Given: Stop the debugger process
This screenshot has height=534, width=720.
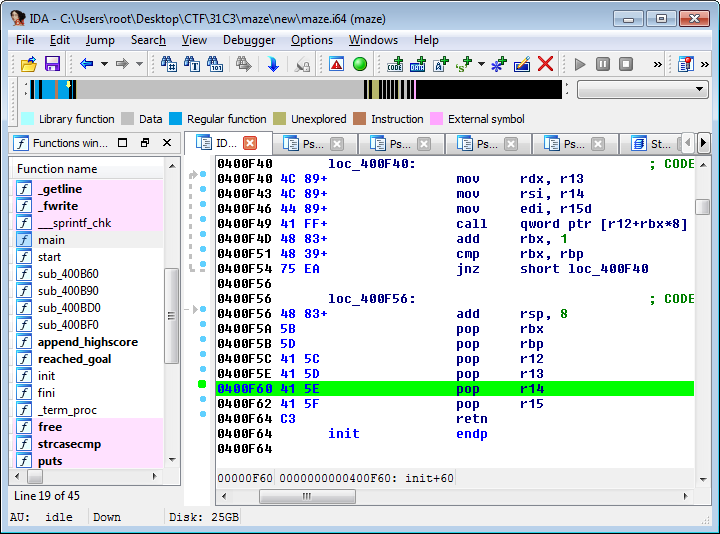Looking at the screenshot, I should [626, 64].
